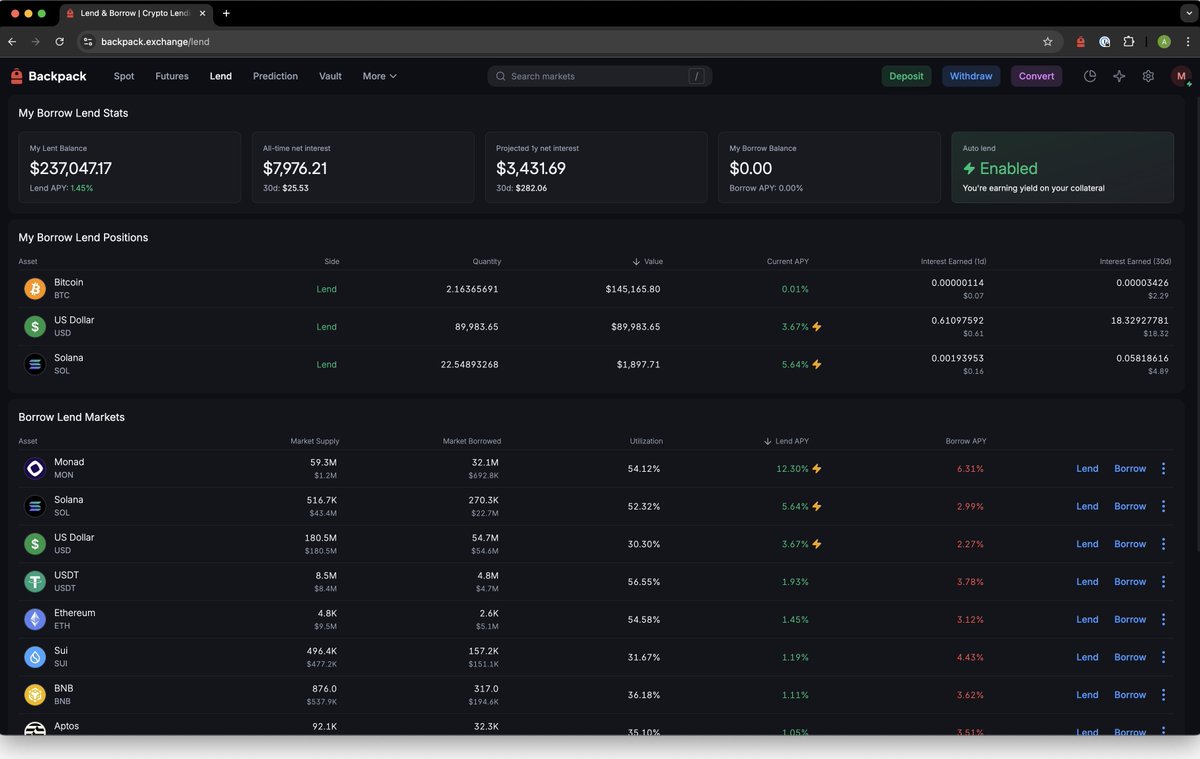Click the Convert button
This screenshot has width=1200, height=759.
[x=1036, y=76]
